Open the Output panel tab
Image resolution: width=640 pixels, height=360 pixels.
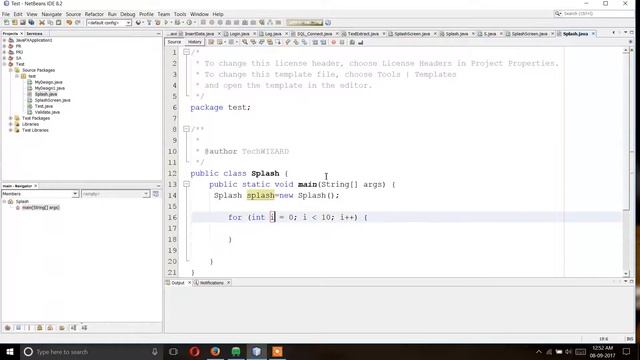click(178, 282)
